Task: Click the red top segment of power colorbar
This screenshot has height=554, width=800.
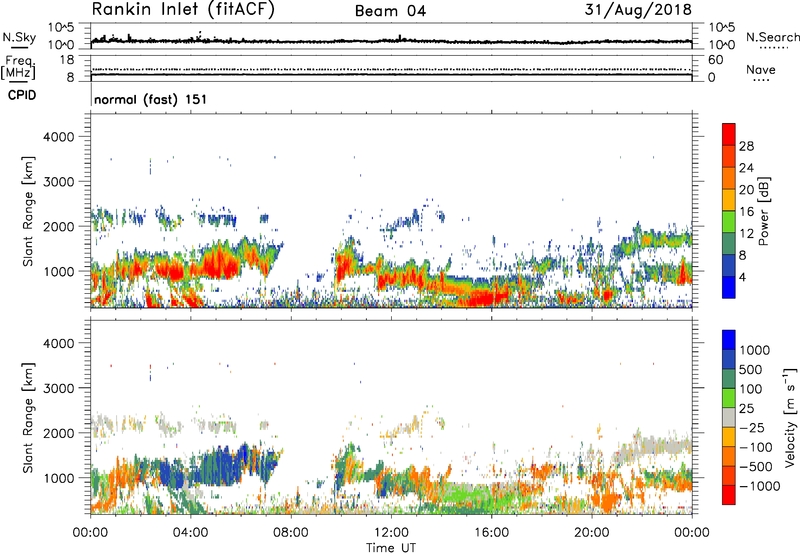Action: tap(729, 134)
